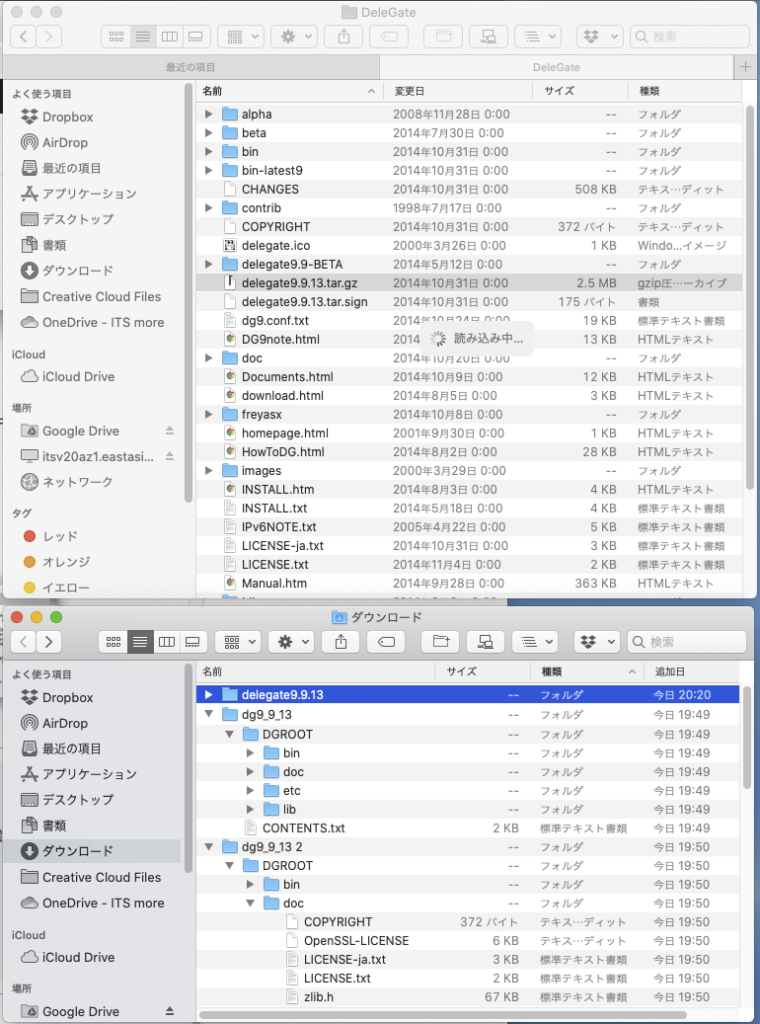
Task: Click the back arrow in the ダウンロード window
Action: pyautogui.click(x=24, y=641)
